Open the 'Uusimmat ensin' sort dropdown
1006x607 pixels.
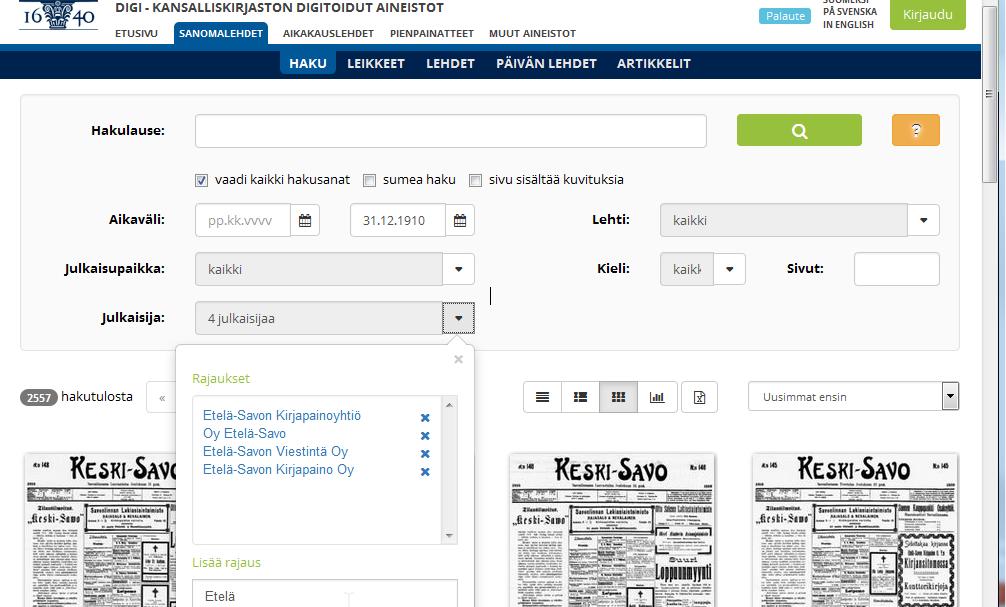[x=853, y=397]
